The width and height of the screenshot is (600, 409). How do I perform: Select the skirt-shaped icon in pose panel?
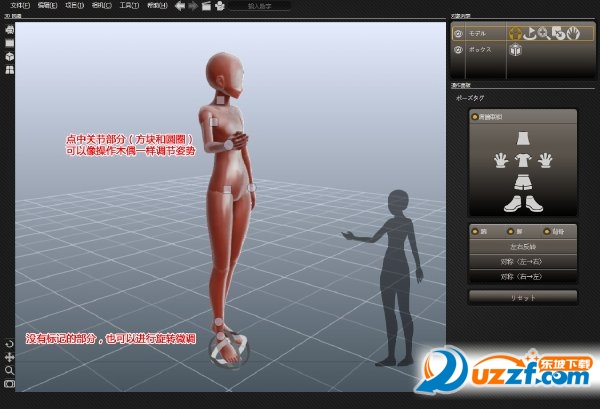pos(523,138)
